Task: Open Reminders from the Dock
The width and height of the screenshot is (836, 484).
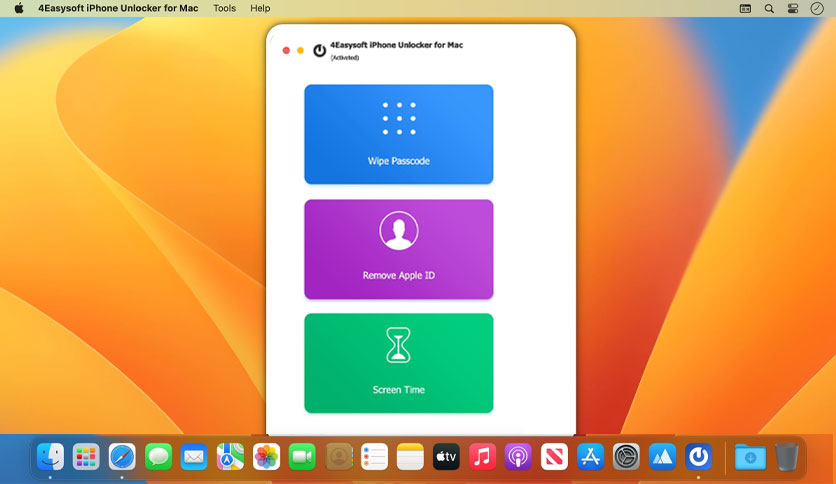Action: (374, 457)
